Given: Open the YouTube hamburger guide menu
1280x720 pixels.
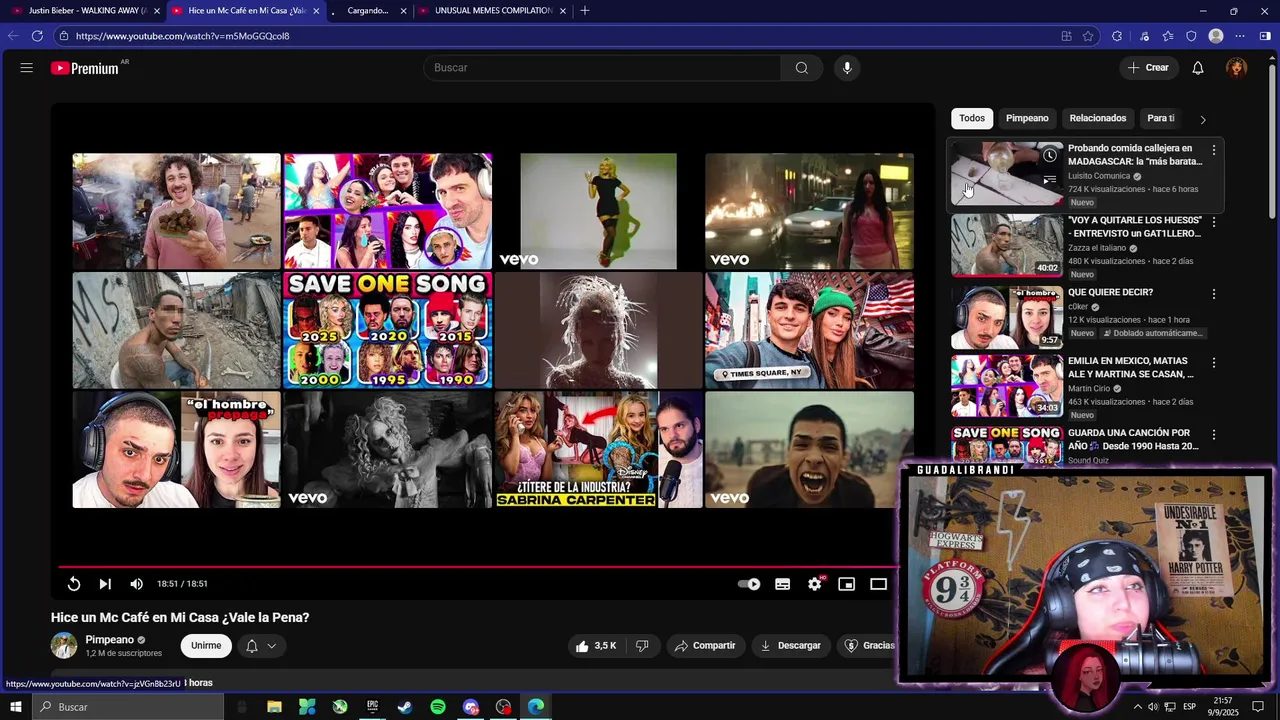Looking at the screenshot, I should pyautogui.click(x=27, y=68).
